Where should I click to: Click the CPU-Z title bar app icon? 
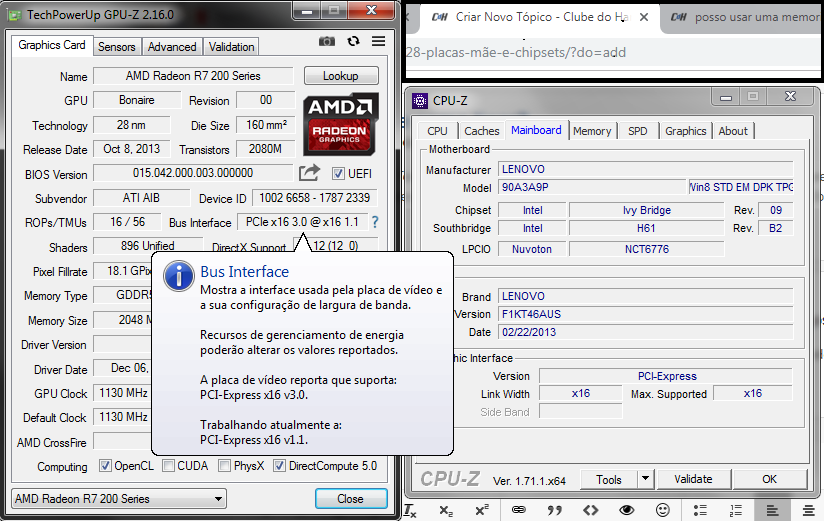tap(419, 100)
